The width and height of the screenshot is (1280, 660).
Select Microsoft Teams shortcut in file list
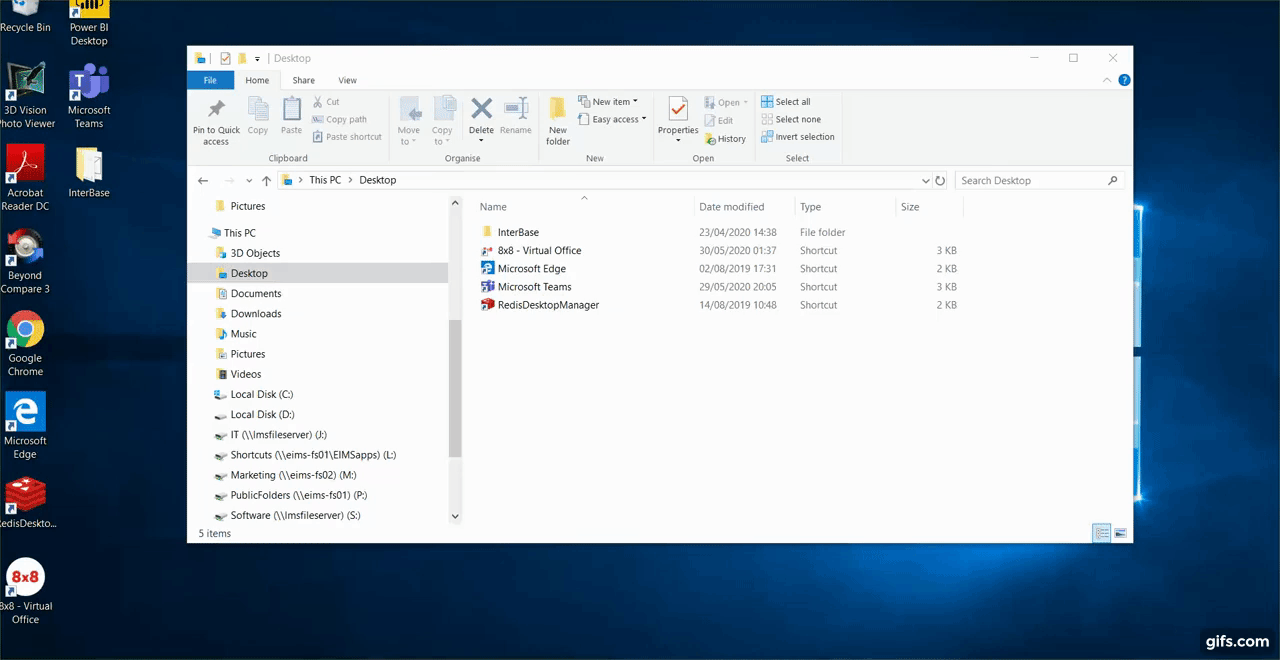[534, 287]
